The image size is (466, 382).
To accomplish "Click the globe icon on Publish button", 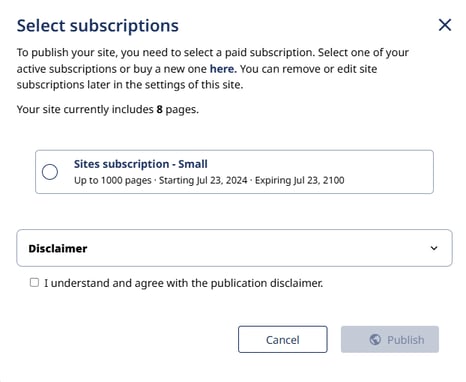I will [x=375, y=340].
